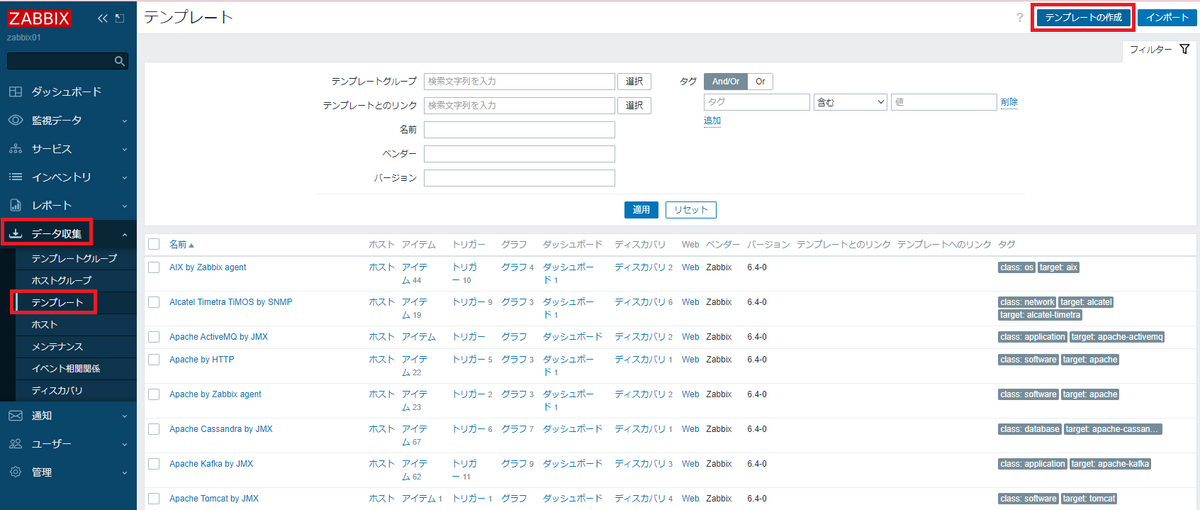Select メンテナンス from the sidebar submenu

point(57,346)
